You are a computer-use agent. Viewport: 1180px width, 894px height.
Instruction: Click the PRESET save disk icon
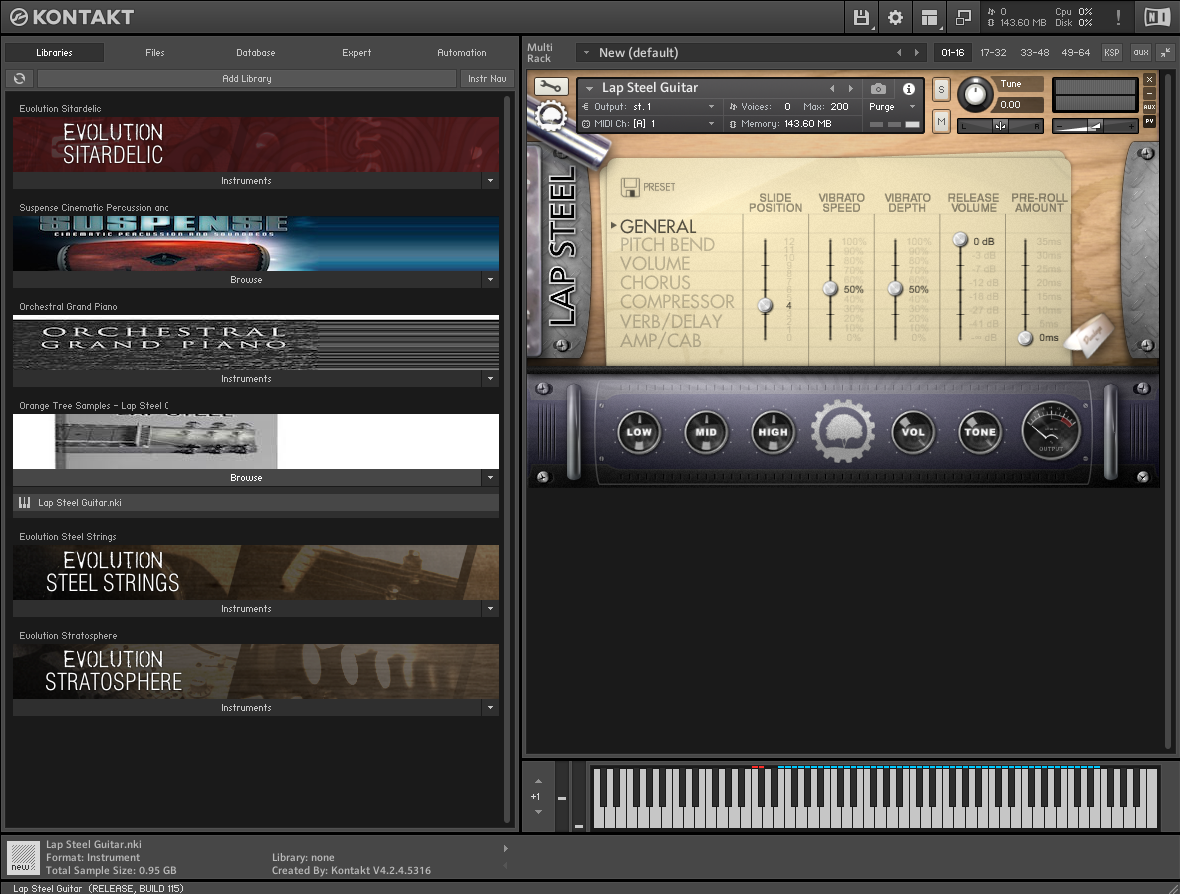[630, 187]
